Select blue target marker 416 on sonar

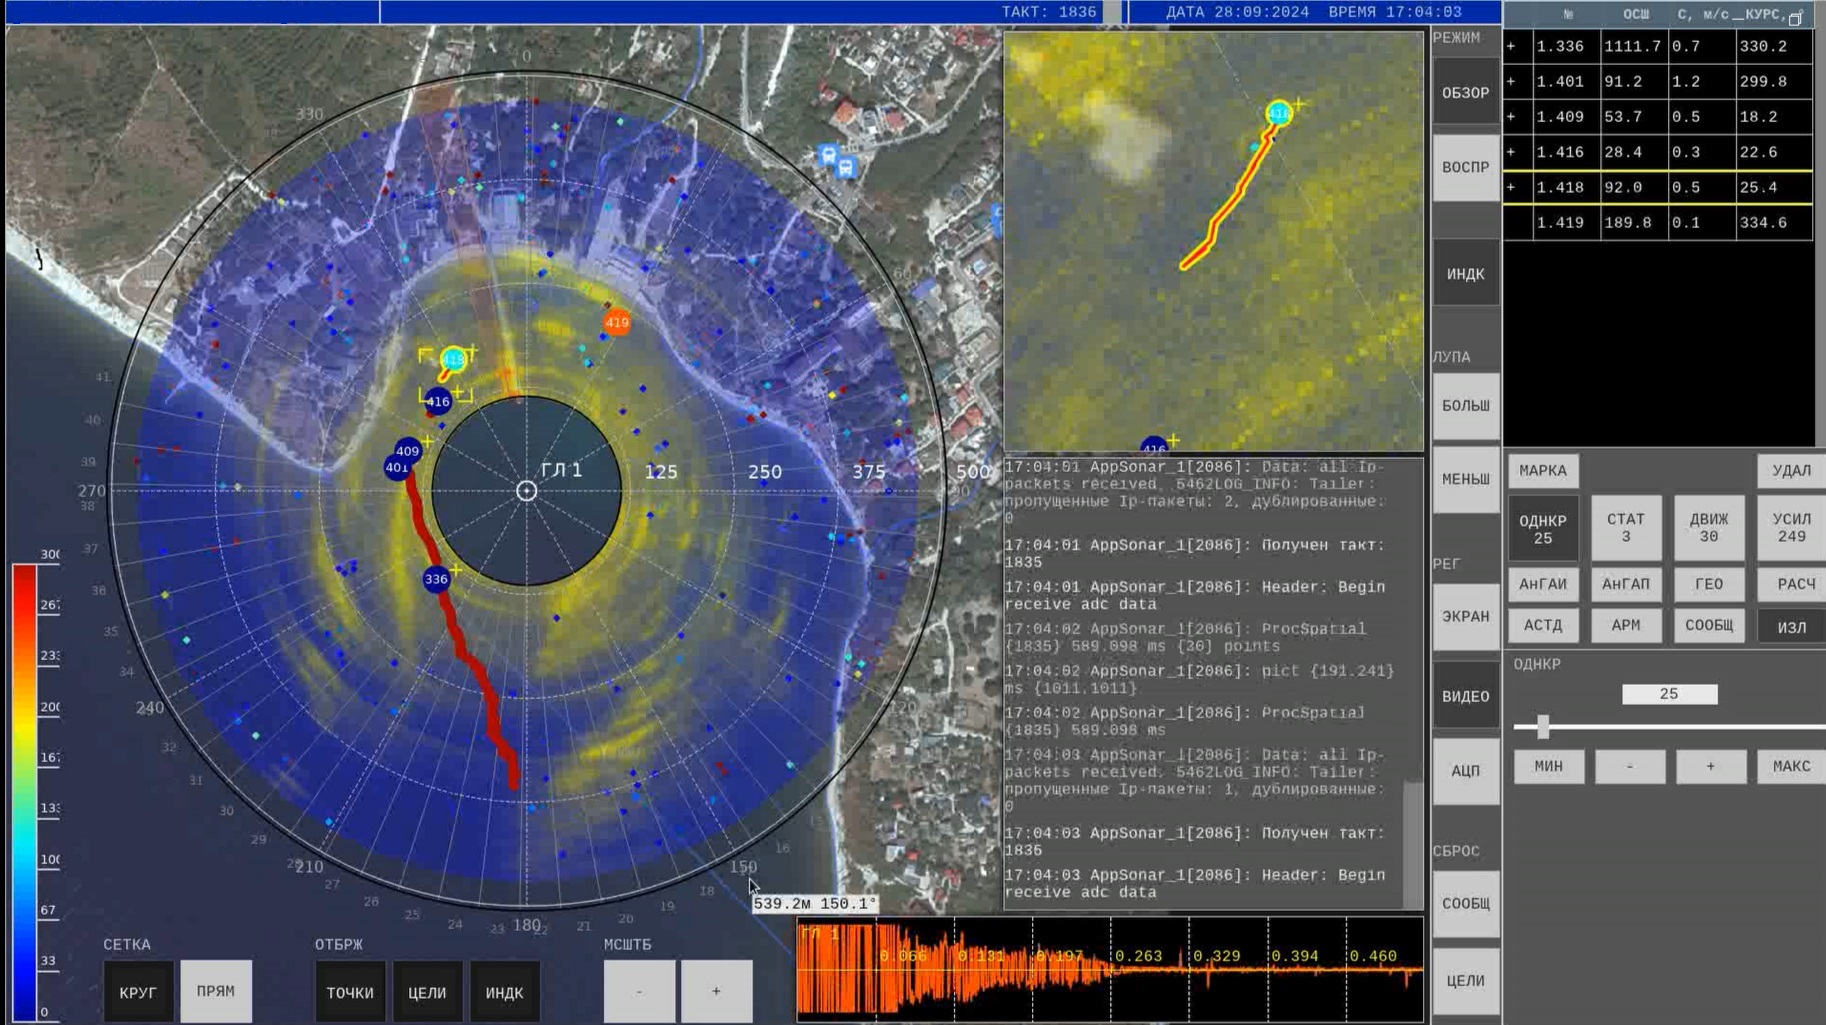[x=438, y=401]
